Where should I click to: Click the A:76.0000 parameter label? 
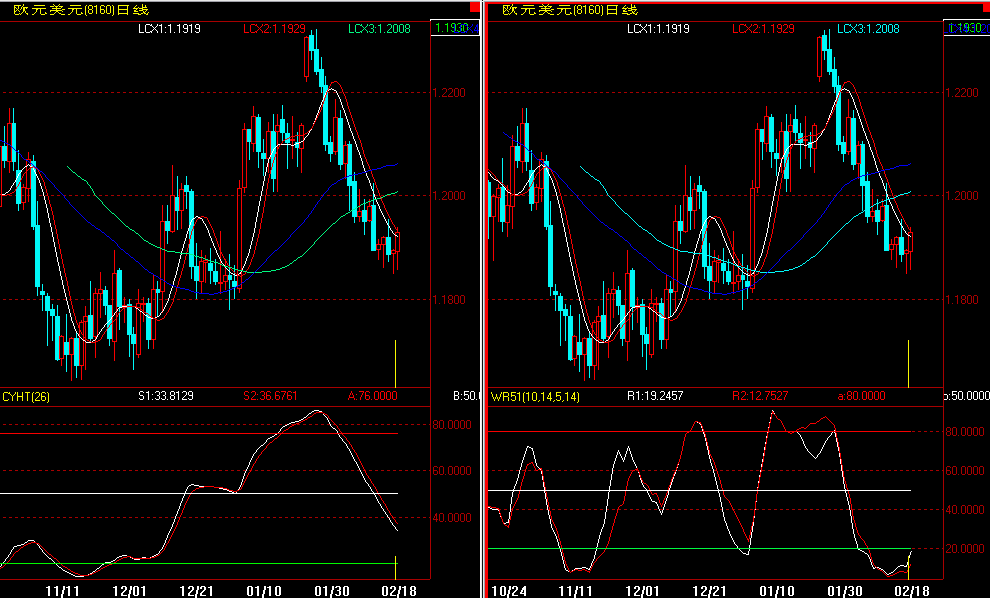point(373,396)
